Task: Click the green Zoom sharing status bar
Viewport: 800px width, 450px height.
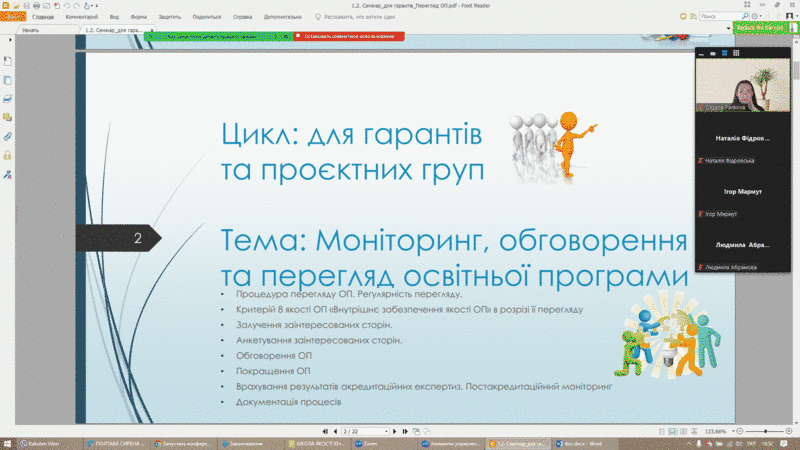Action: [x=218, y=36]
